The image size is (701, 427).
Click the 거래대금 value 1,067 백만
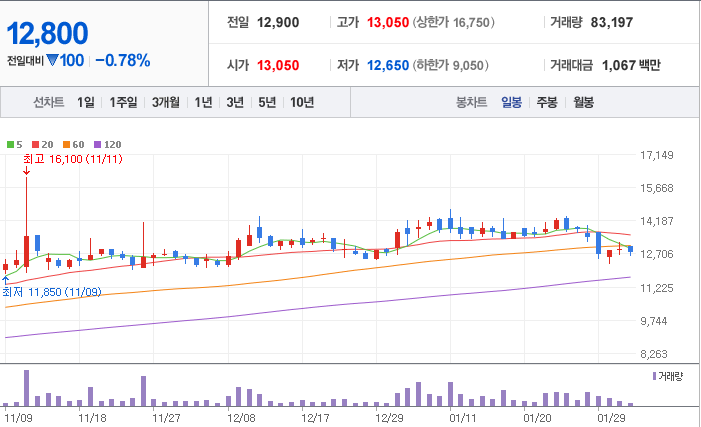tap(631, 65)
